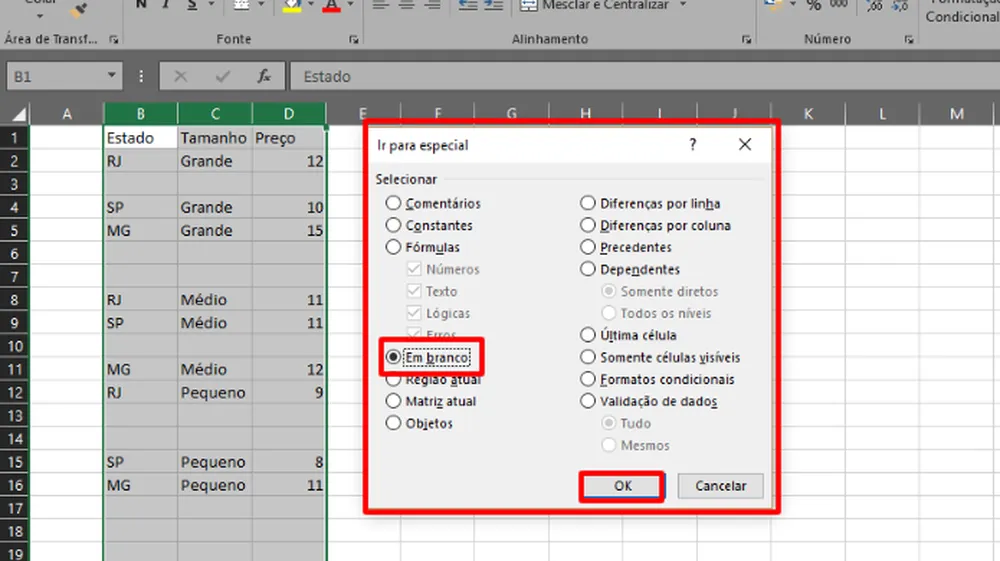Select Validação de dados radio option
1000x561 pixels.
click(x=649, y=402)
